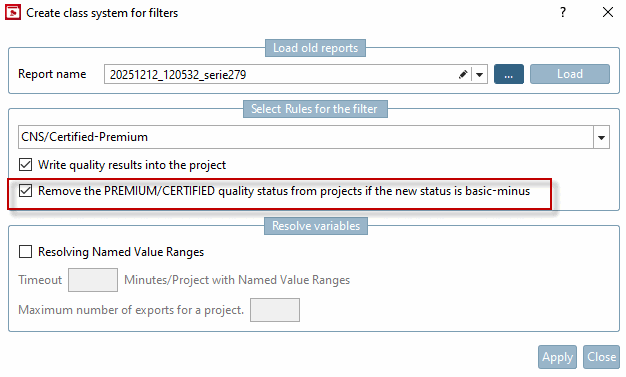The height and width of the screenshot is (377, 626).
Task: Enable Resolving Named Value Ranges checkbox
Action: coord(26,252)
